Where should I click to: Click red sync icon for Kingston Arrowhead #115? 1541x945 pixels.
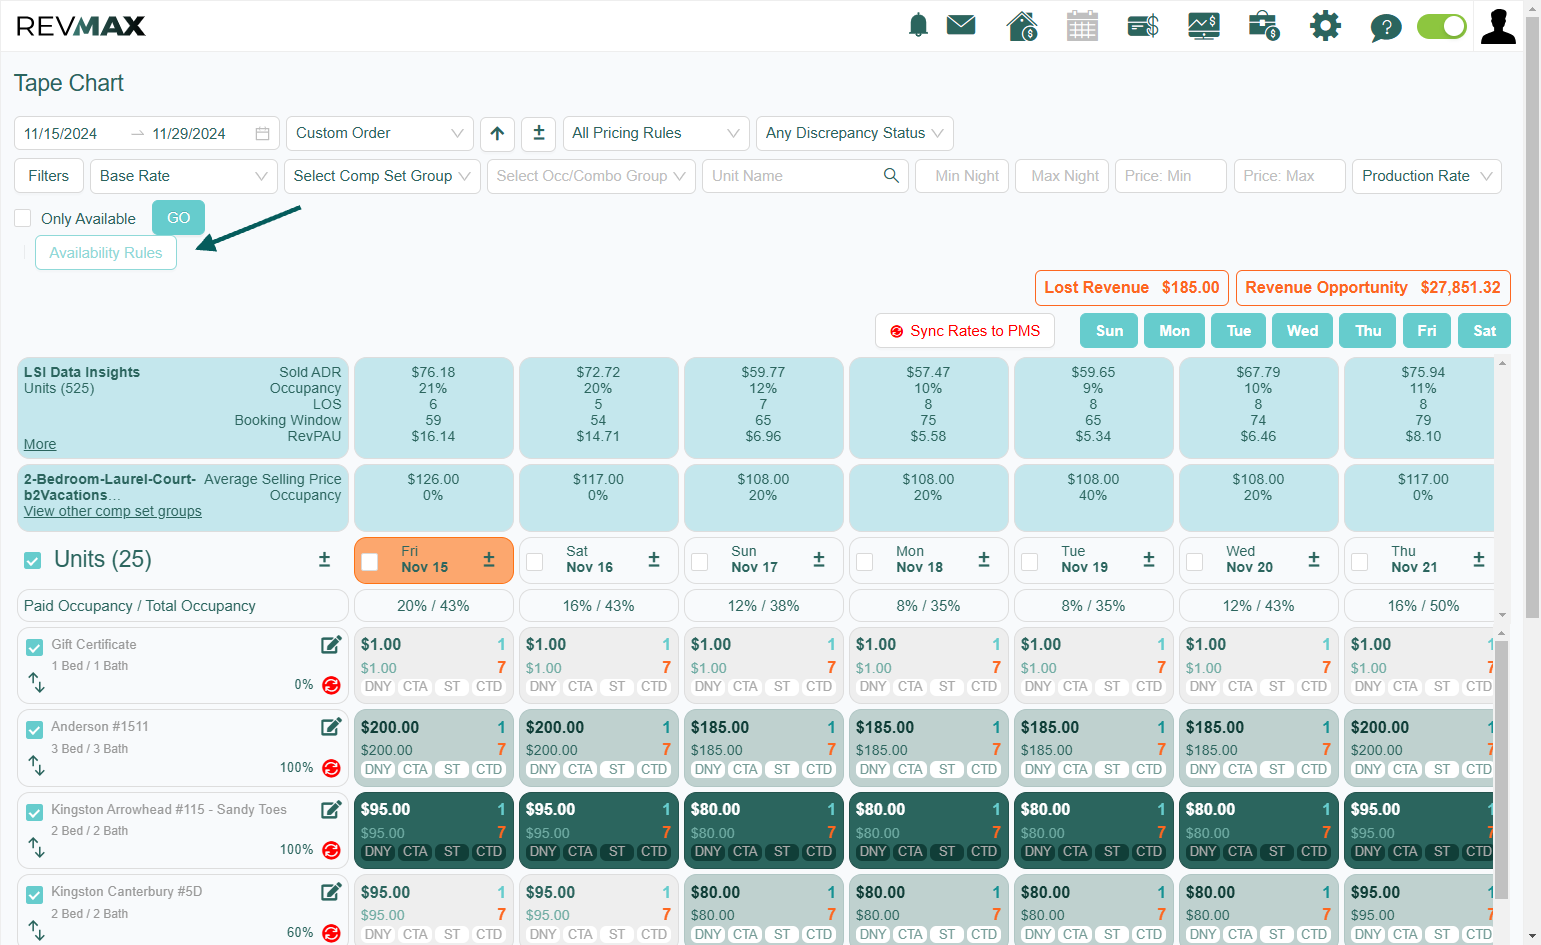point(332,850)
